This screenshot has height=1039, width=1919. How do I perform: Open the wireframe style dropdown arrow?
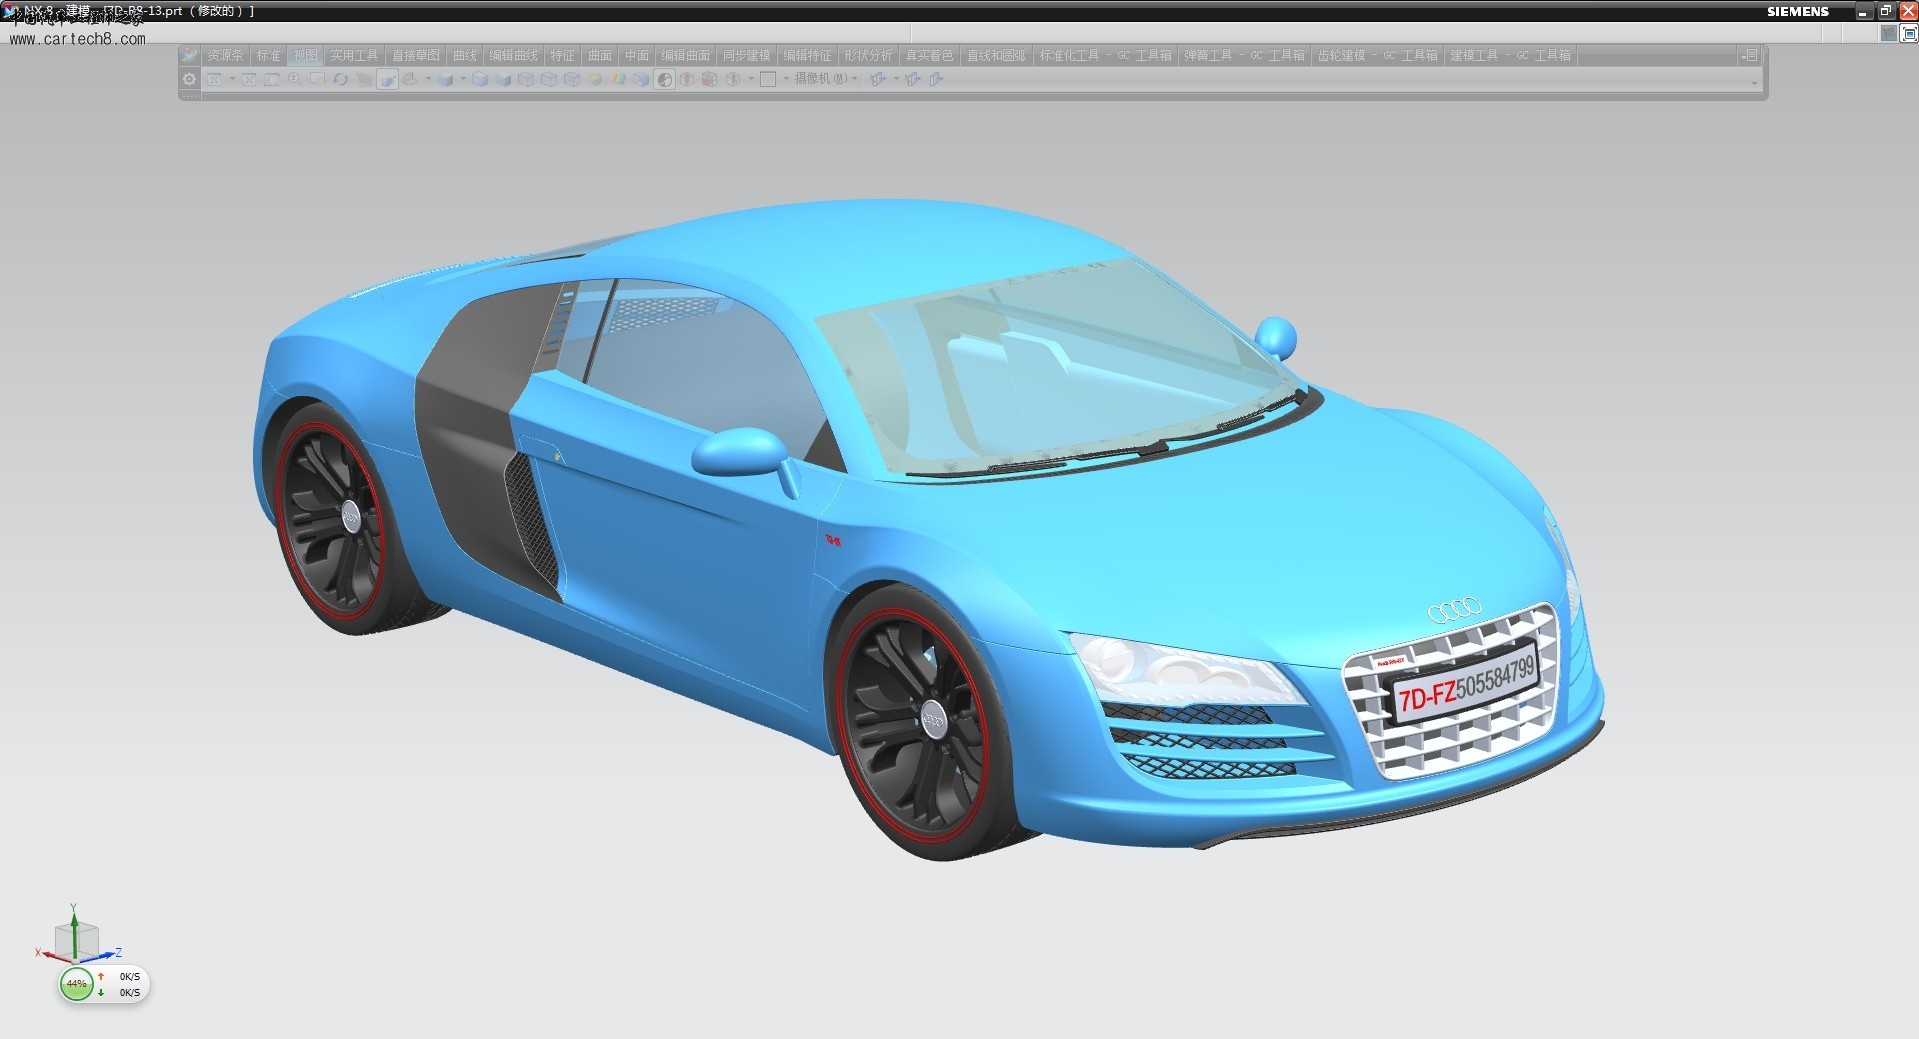tap(428, 79)
